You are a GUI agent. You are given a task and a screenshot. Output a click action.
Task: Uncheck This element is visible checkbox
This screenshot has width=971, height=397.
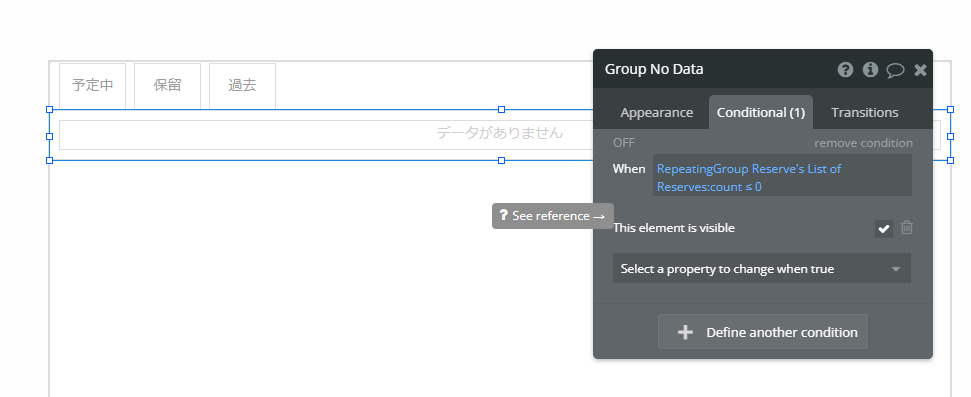[884, 229]
